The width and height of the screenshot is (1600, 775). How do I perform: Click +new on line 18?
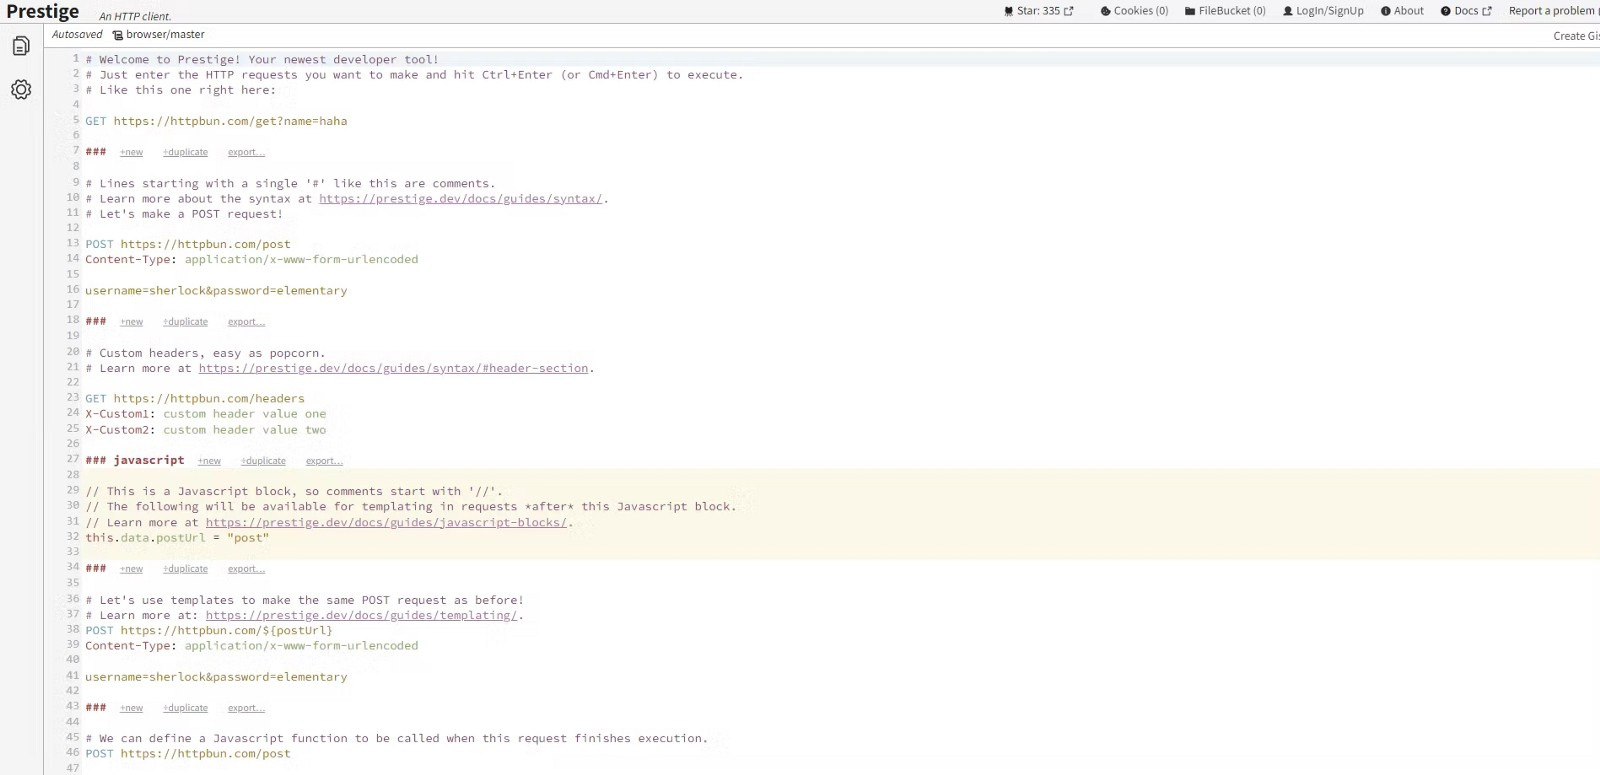(x=132, y=322)
